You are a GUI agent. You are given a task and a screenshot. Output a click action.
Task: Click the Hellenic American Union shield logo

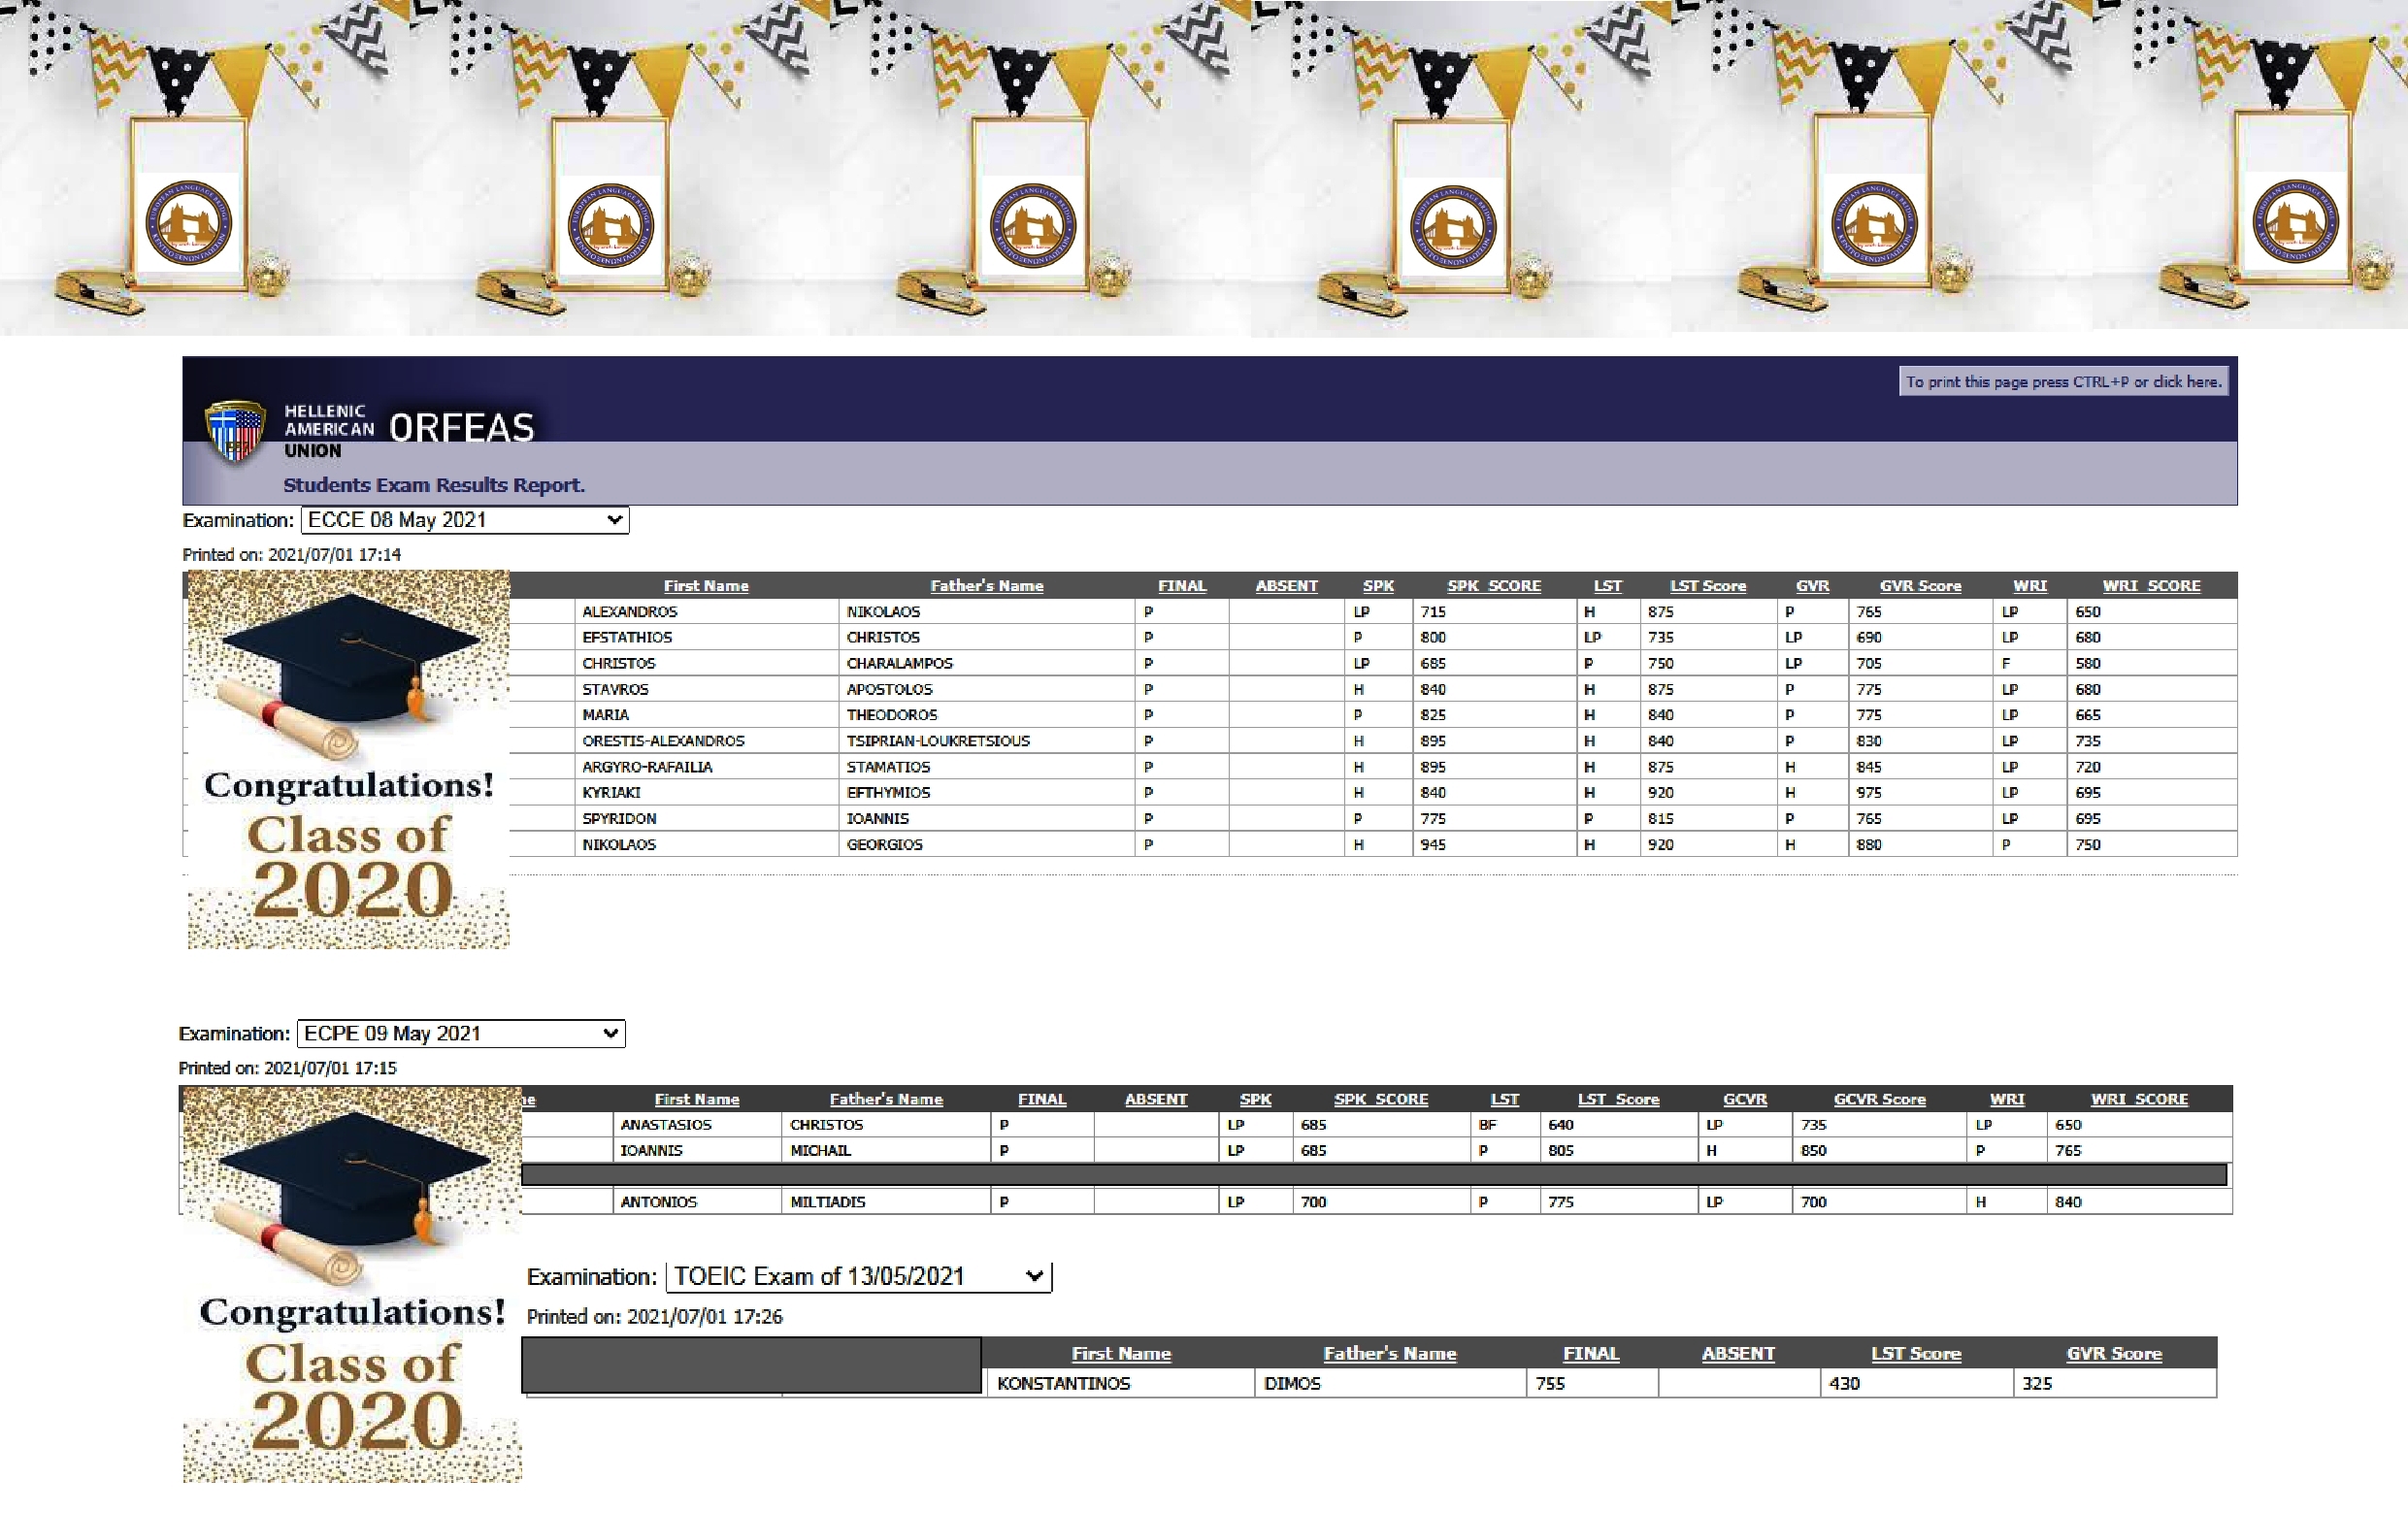(235, 431)
